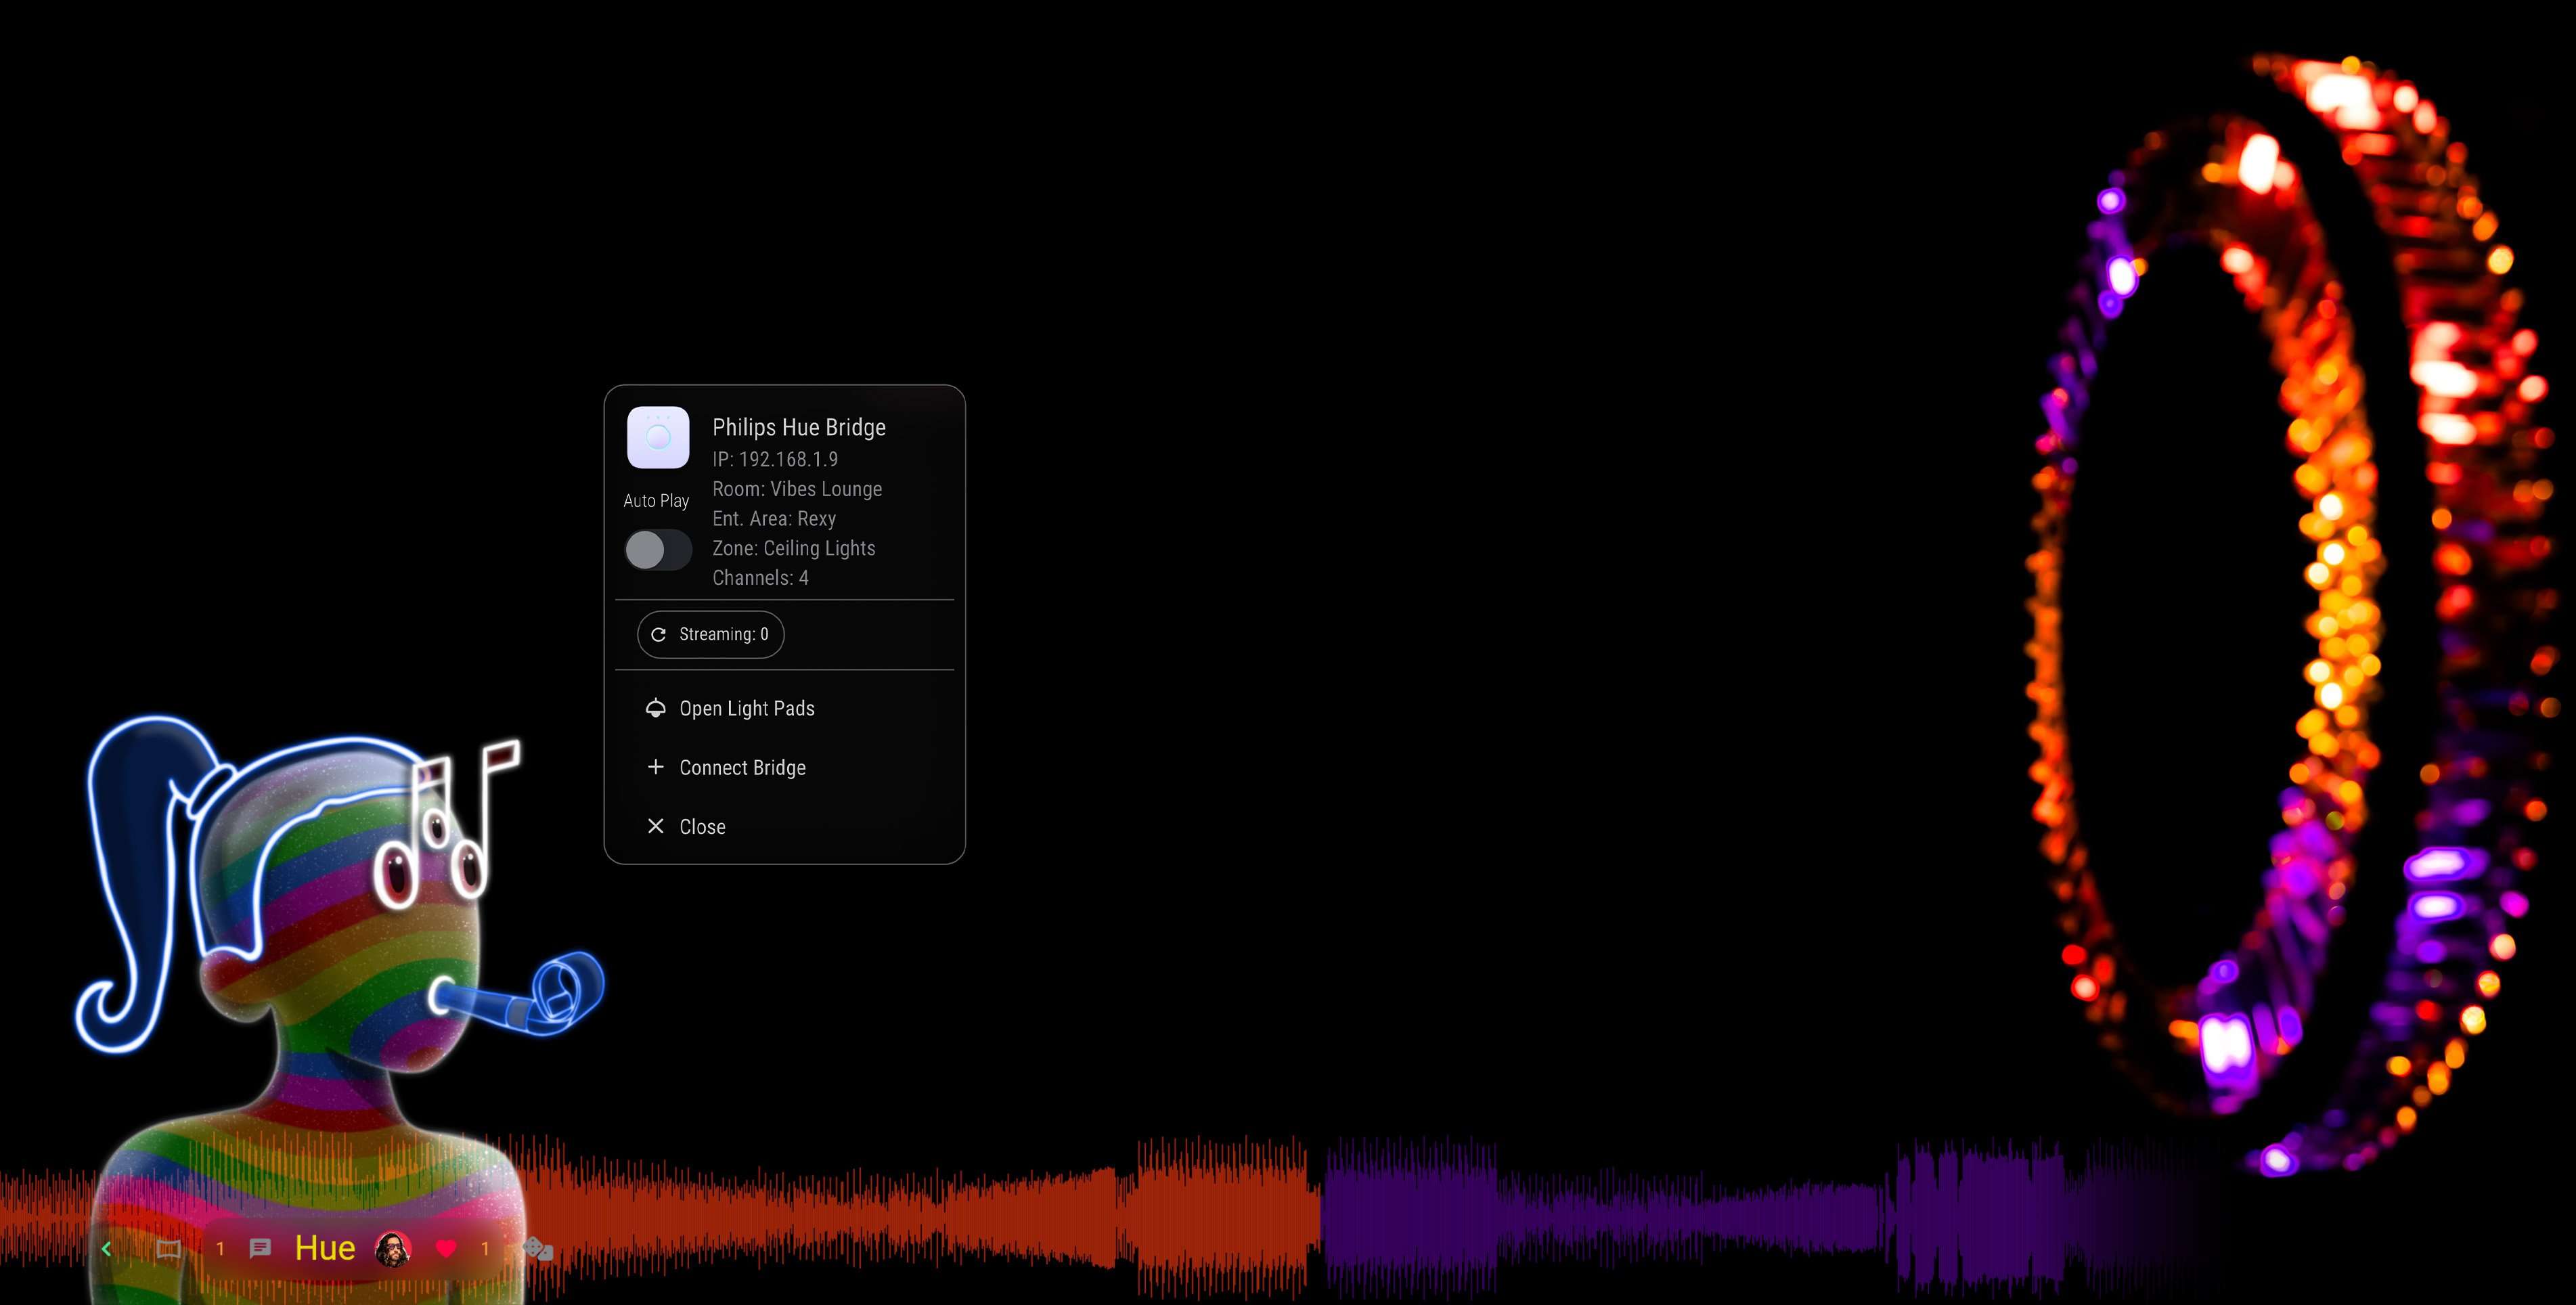Image resolution: width=2576 pixels, height=1305 pixels.
Task: Click the plus icon beside Connect Bridge
Action: pos(656,767)
